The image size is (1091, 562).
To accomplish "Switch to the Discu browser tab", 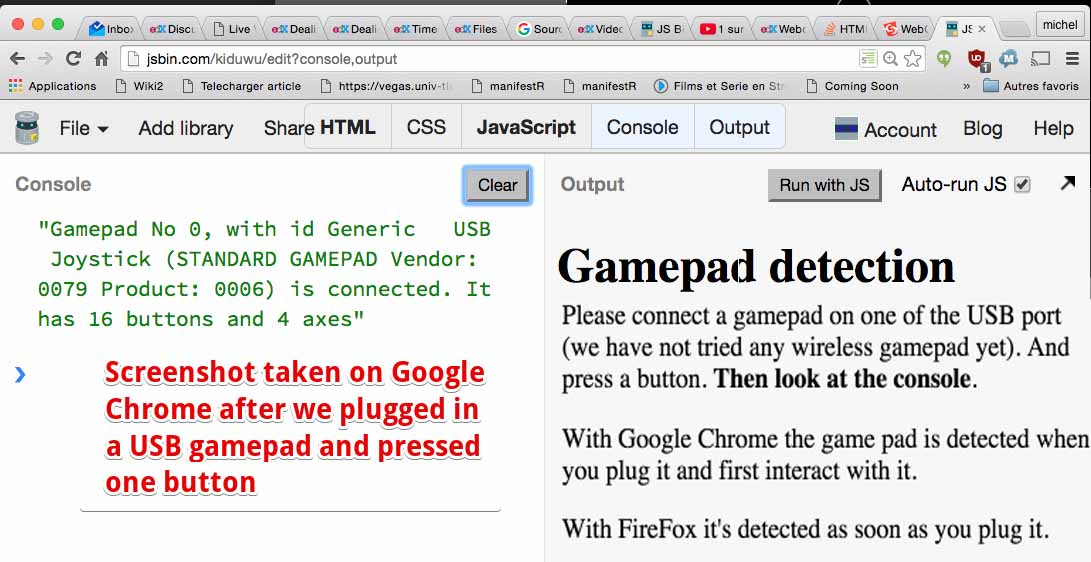I will (x=173, y=29).
